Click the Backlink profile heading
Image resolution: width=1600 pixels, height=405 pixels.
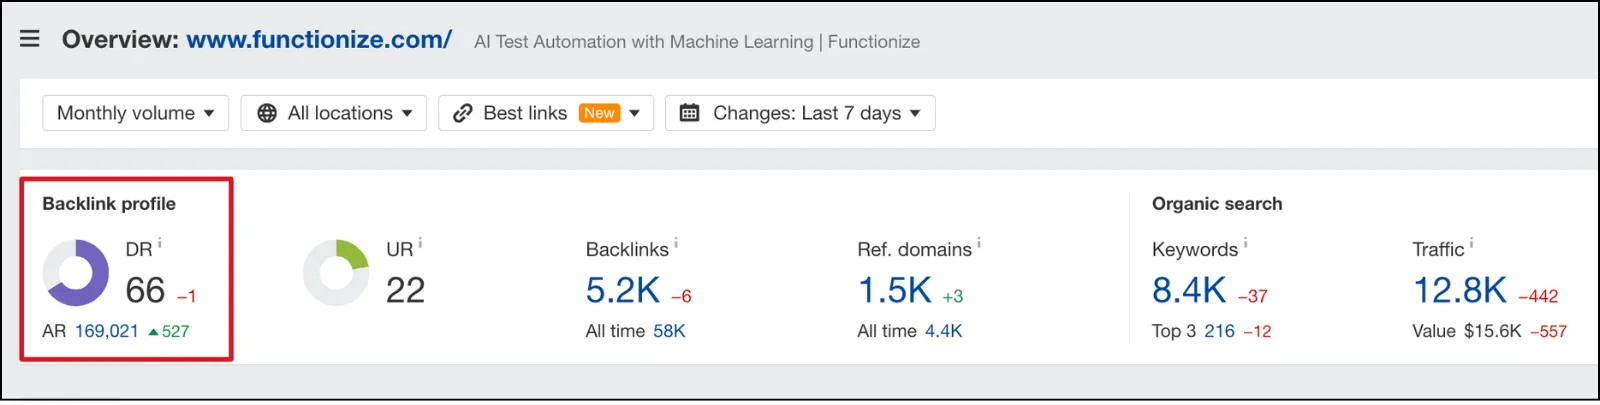click(109, 204)
